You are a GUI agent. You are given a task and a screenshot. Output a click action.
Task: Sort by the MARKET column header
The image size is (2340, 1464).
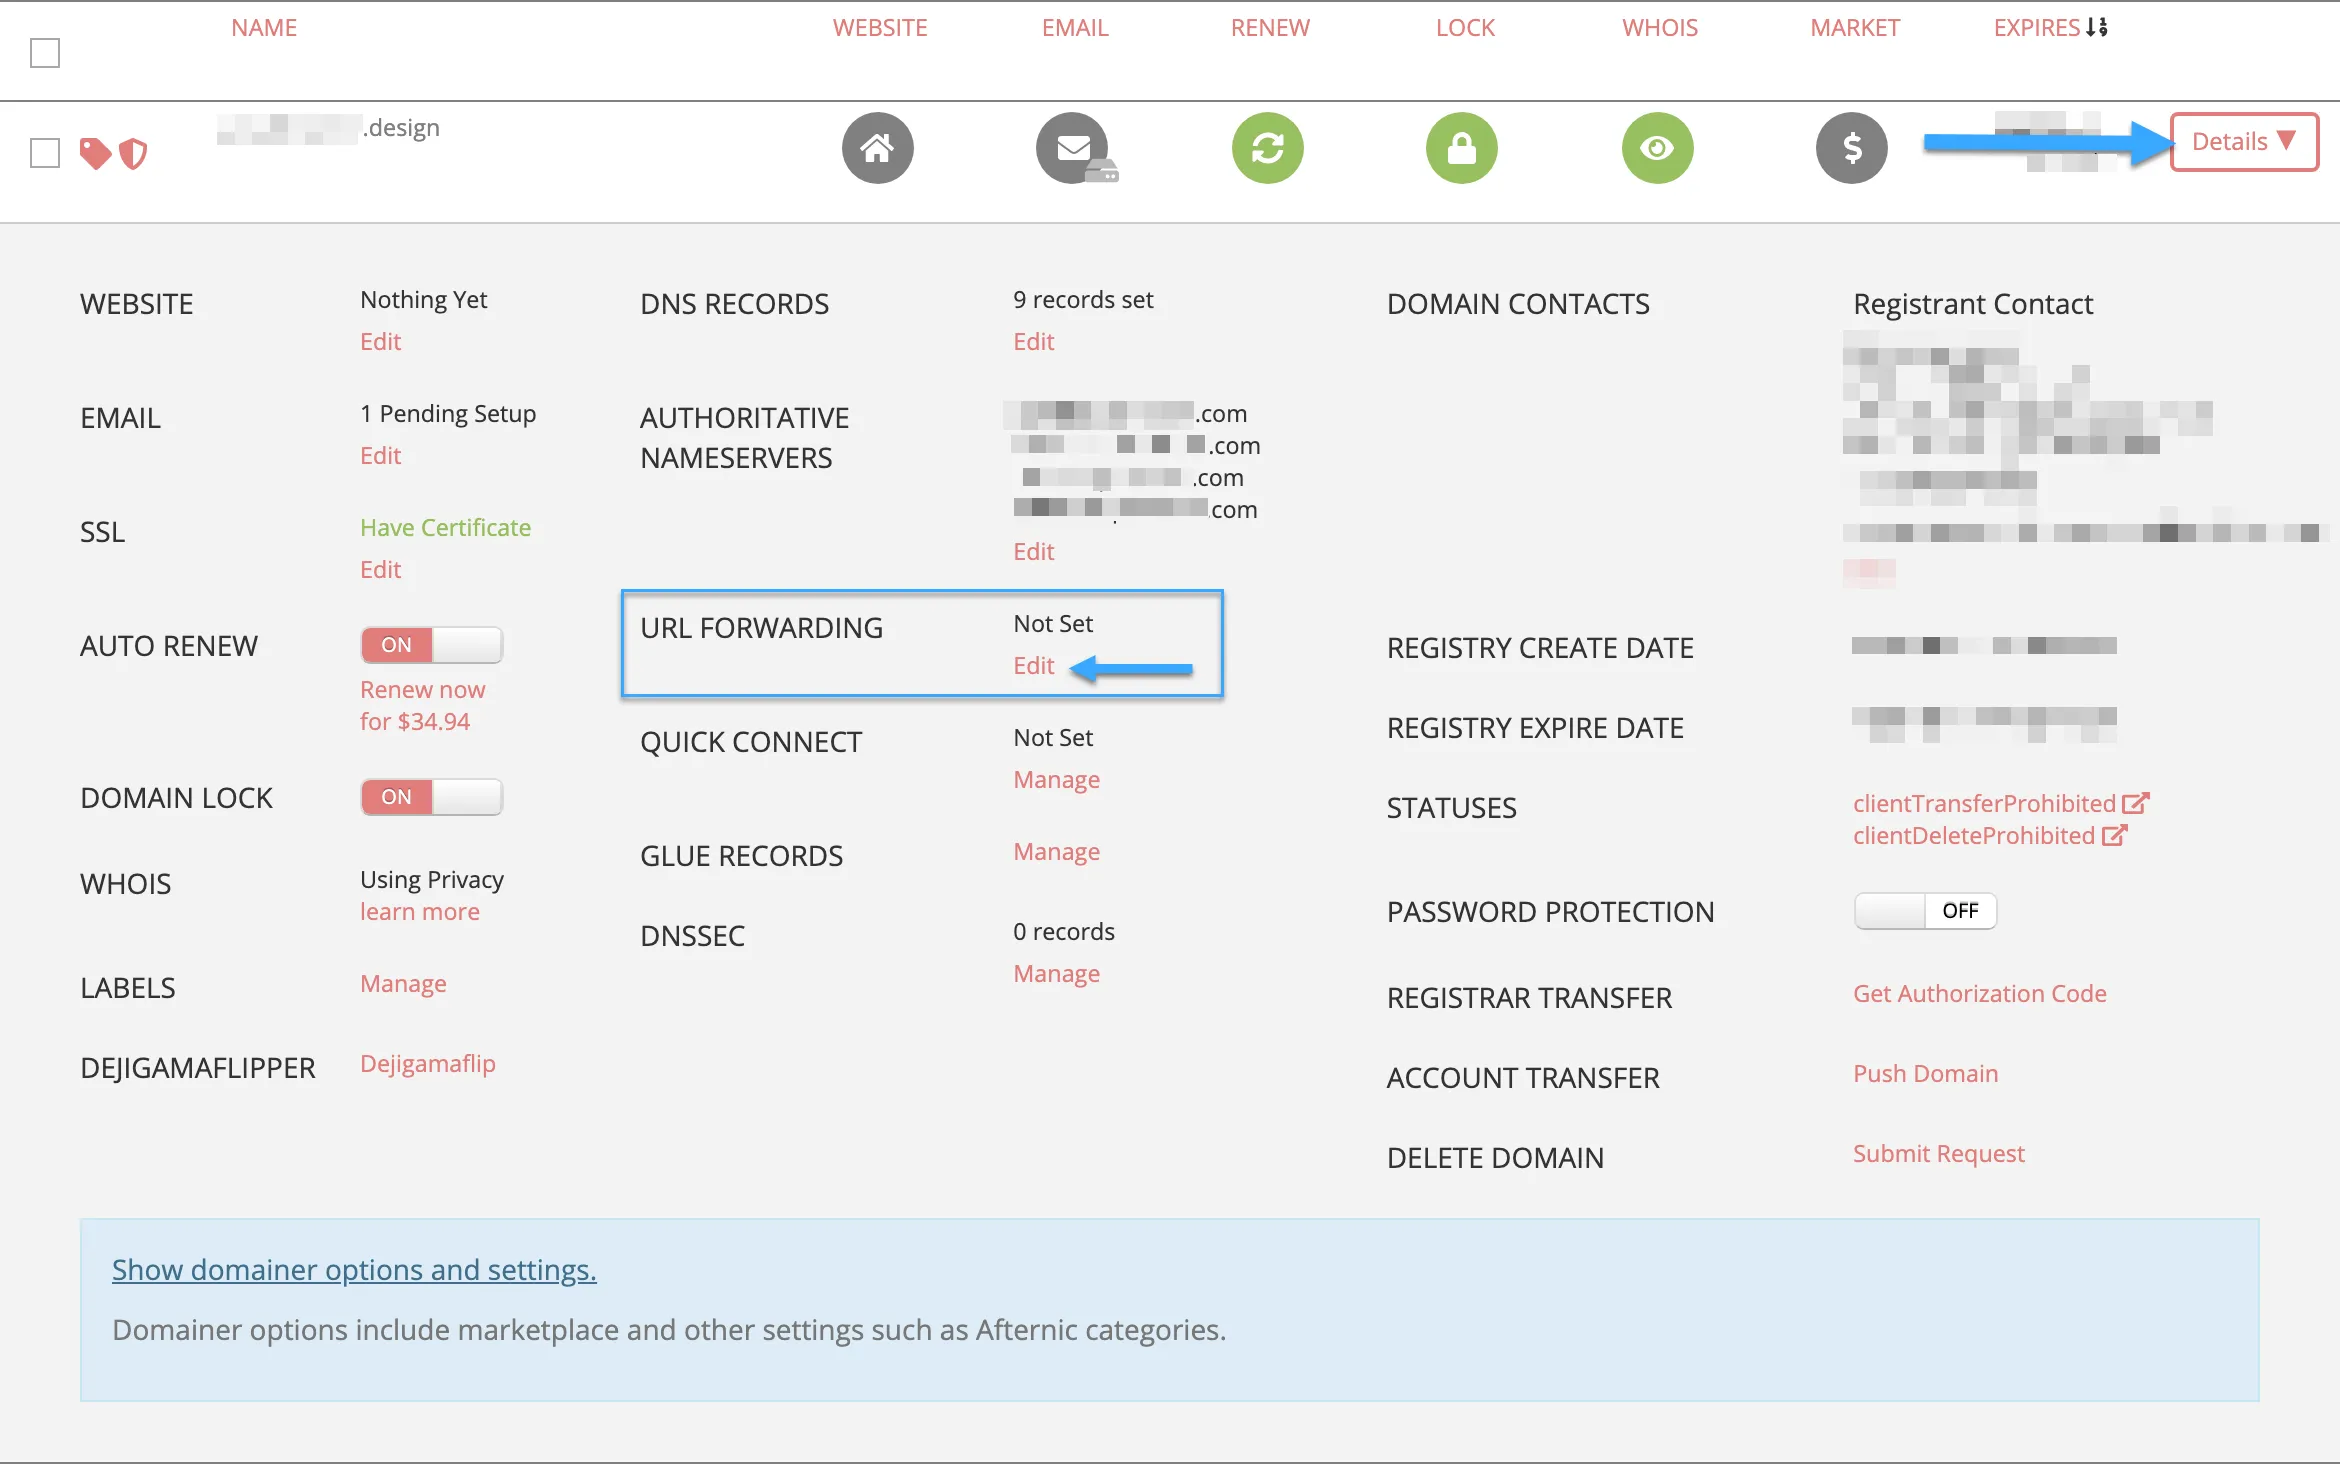point(1855,28)
